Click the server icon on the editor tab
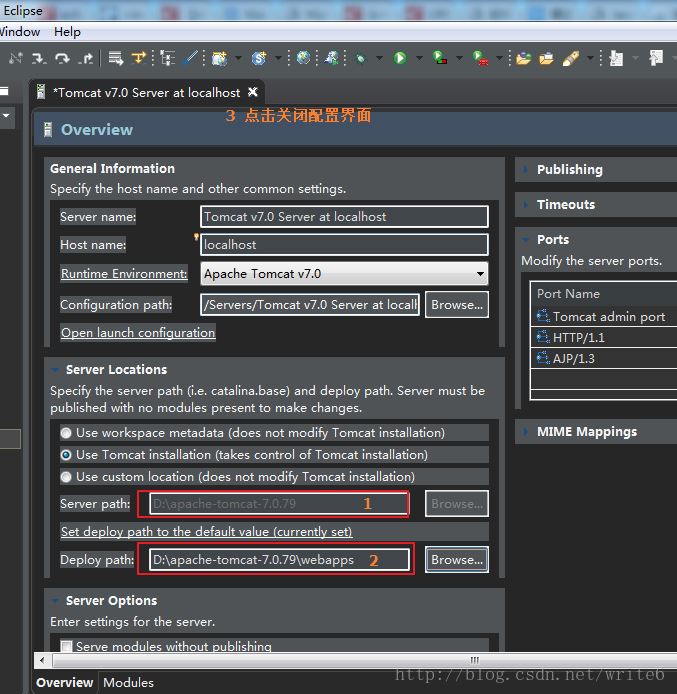Image resolution: width=677 pixels, height=694 pixels. 41,92
